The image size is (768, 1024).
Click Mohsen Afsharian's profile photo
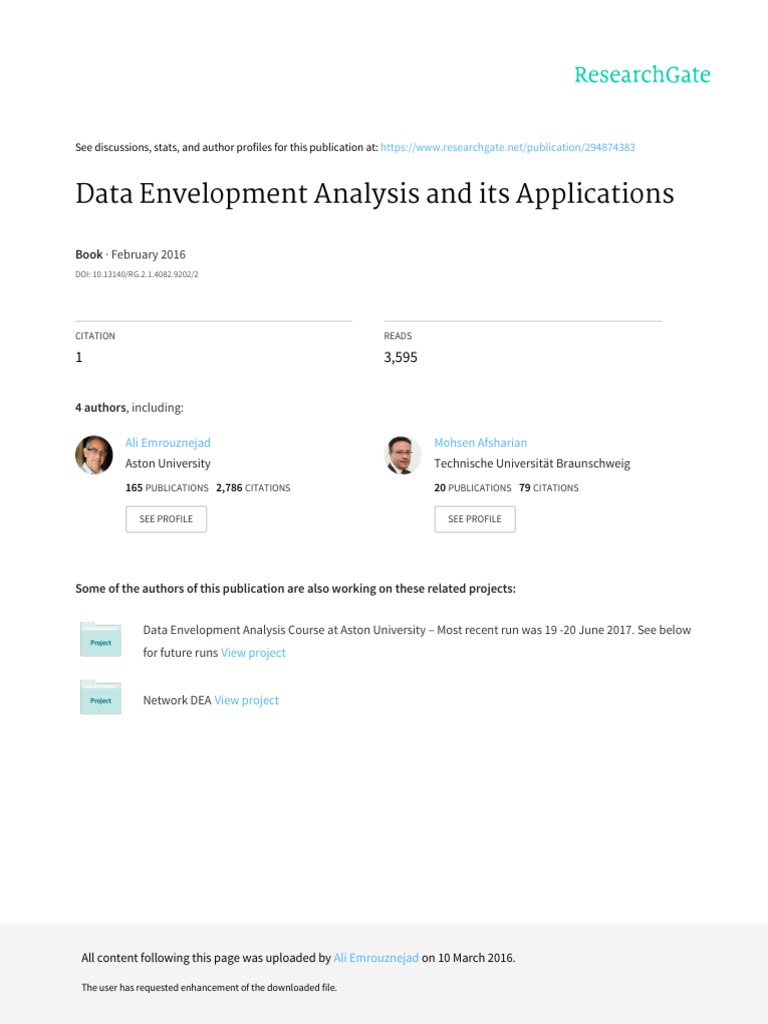click(403, 455)
